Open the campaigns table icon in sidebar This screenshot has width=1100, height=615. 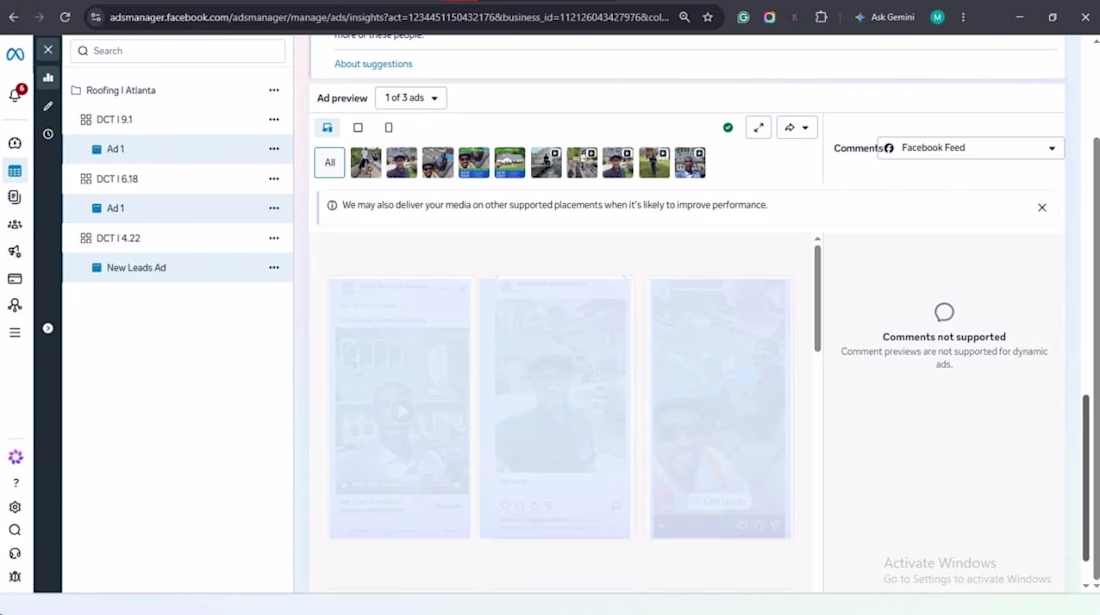[x=15, y=171]
